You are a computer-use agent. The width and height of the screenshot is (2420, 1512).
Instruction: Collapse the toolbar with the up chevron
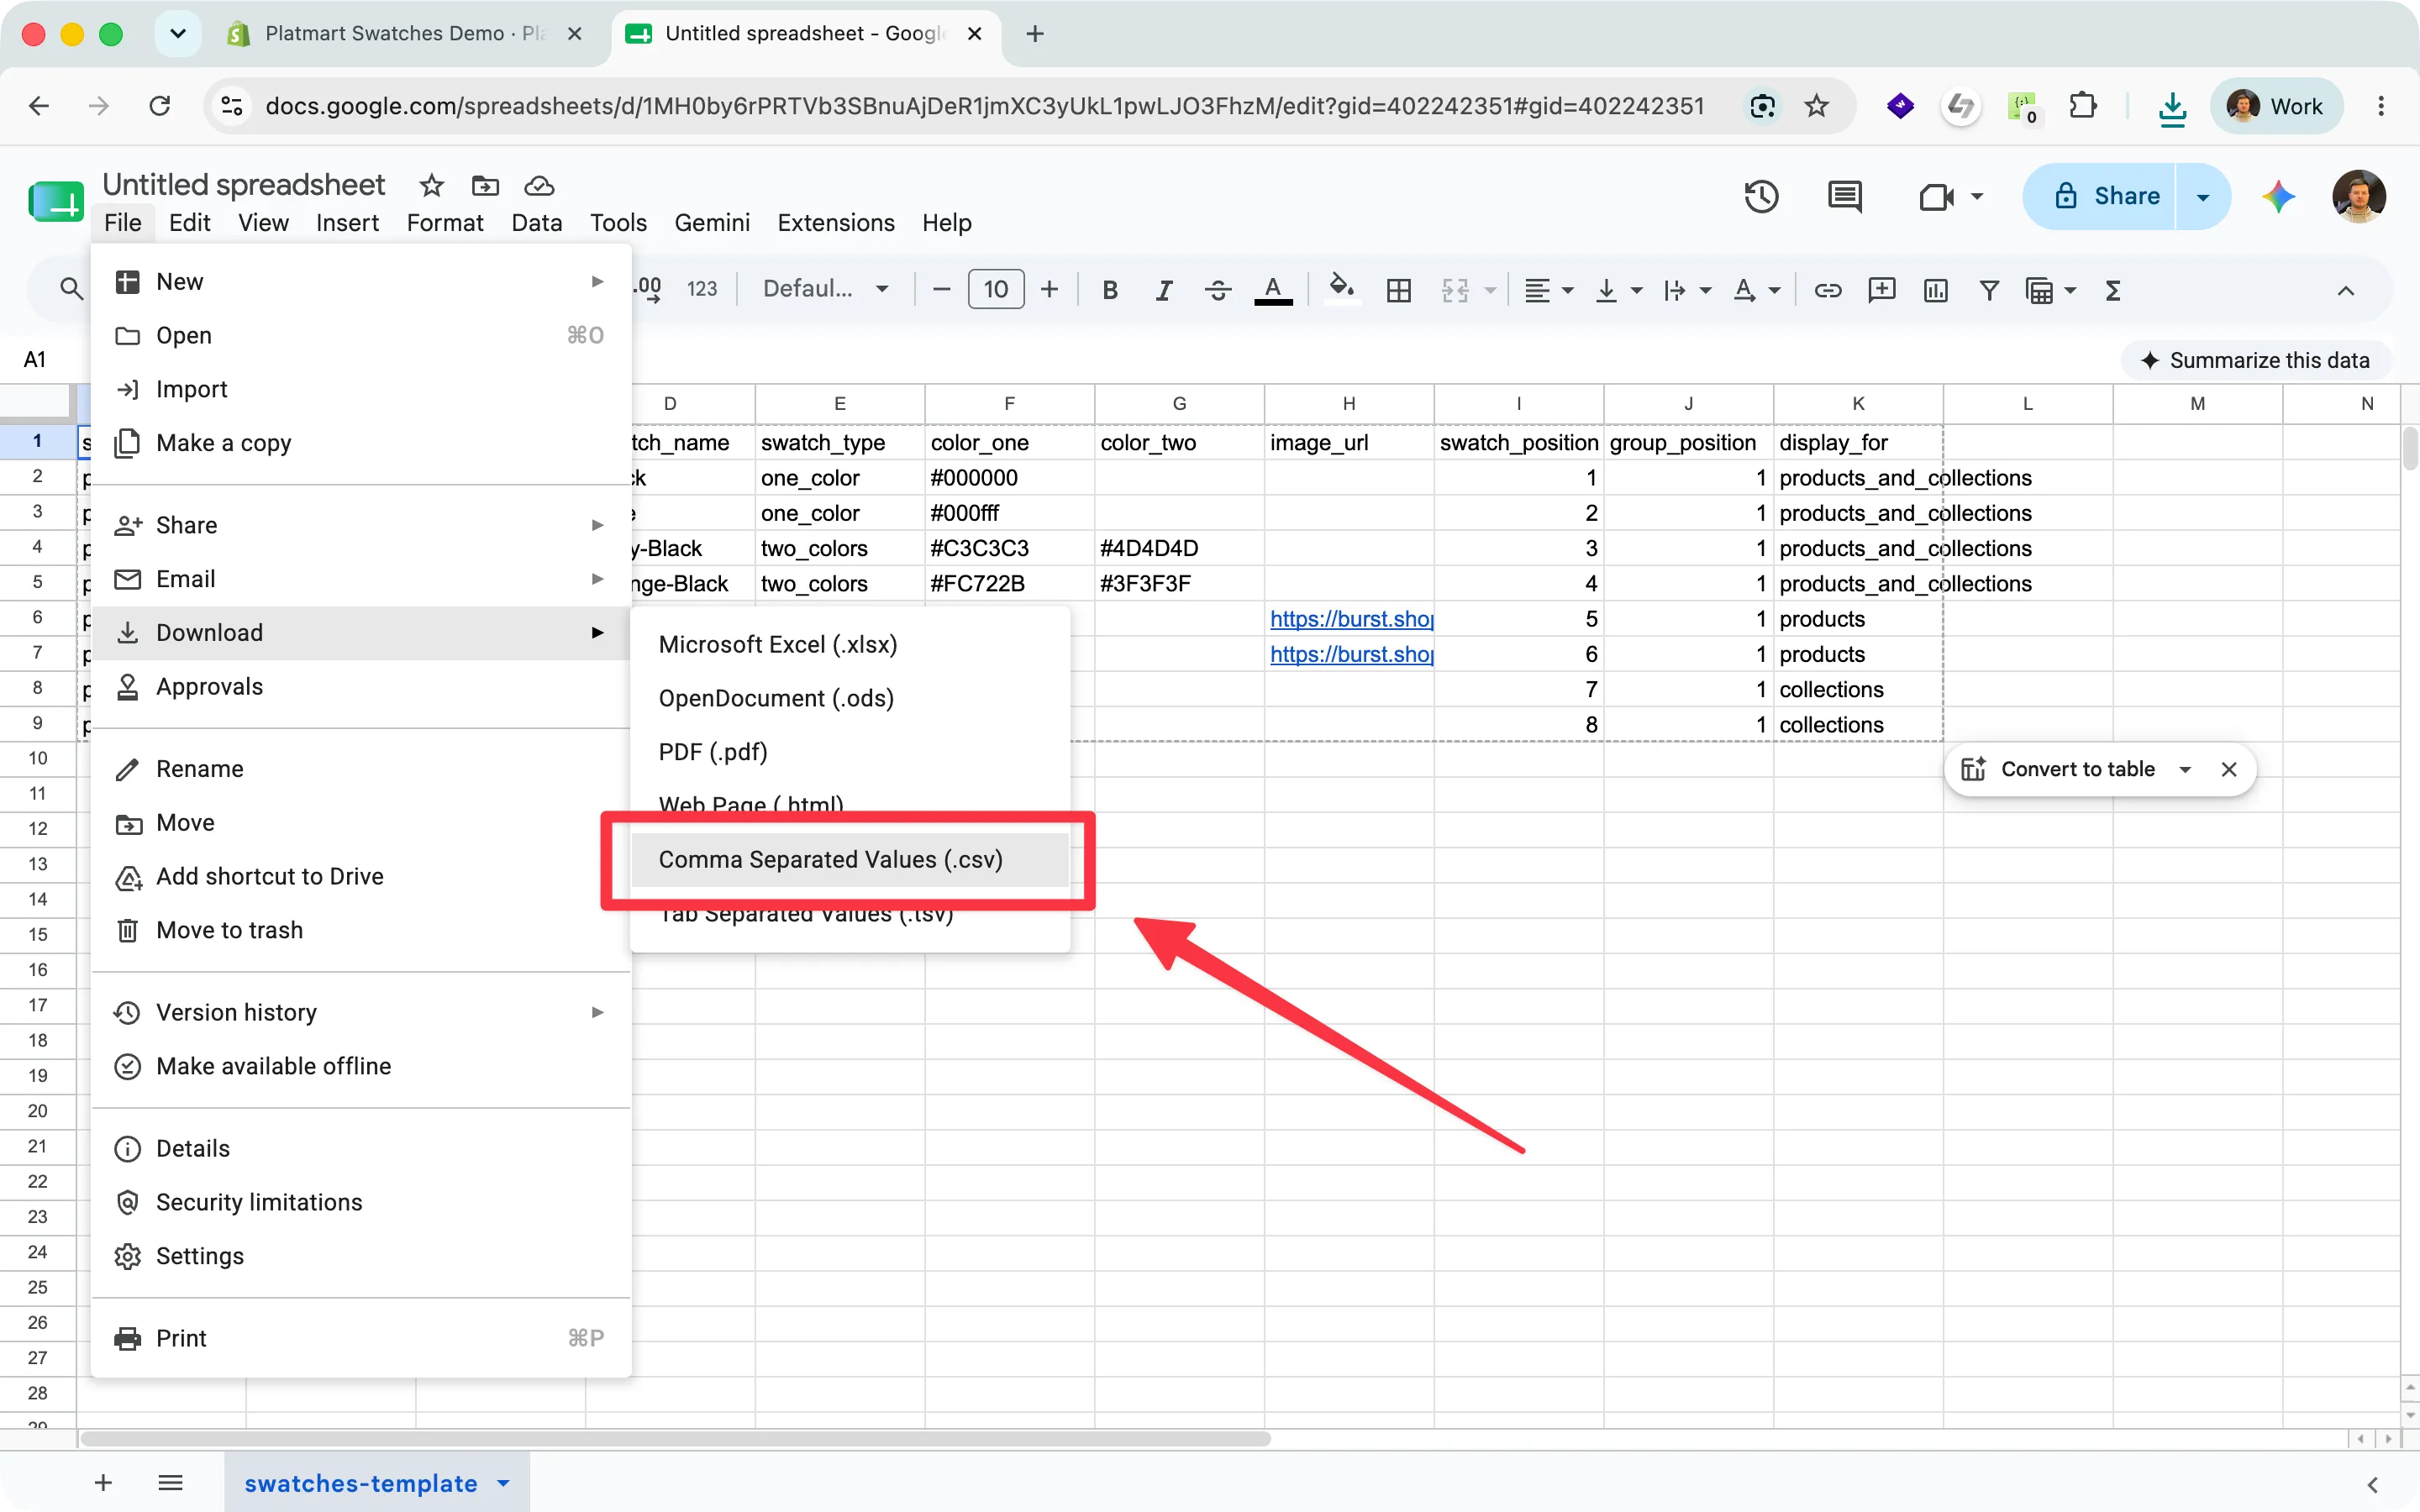[x=2345, y=290]
